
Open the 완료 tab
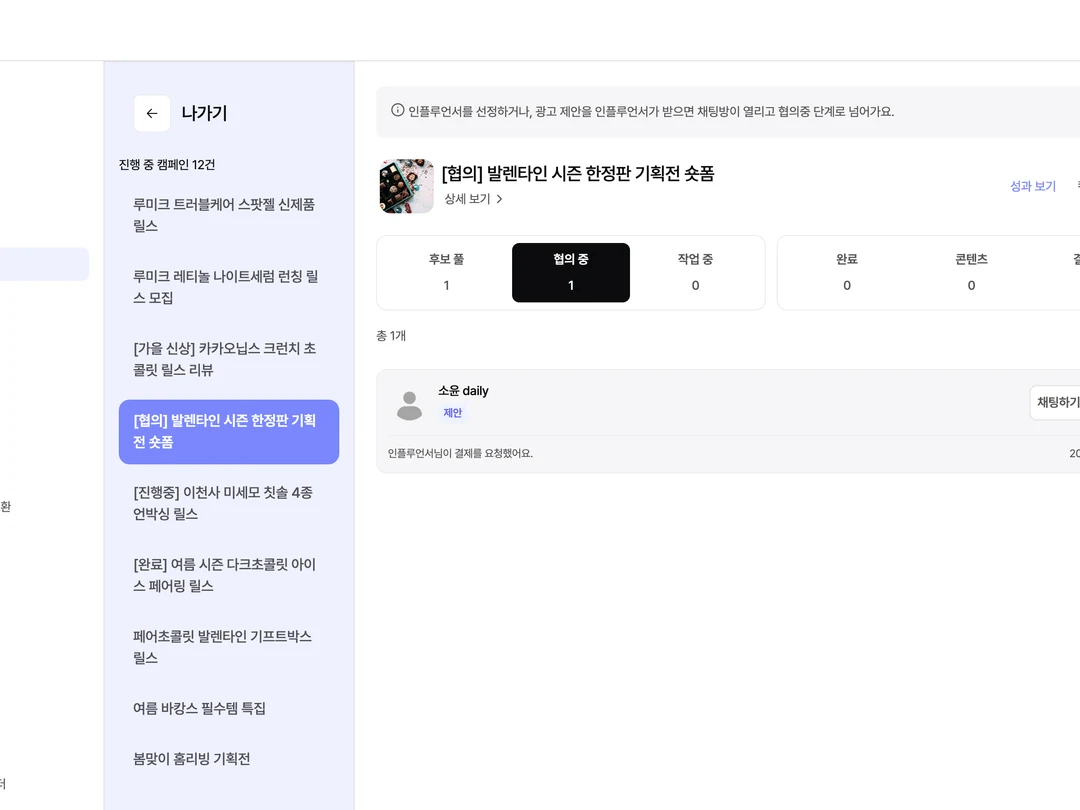pyautogui.click(x=847, y=273)
